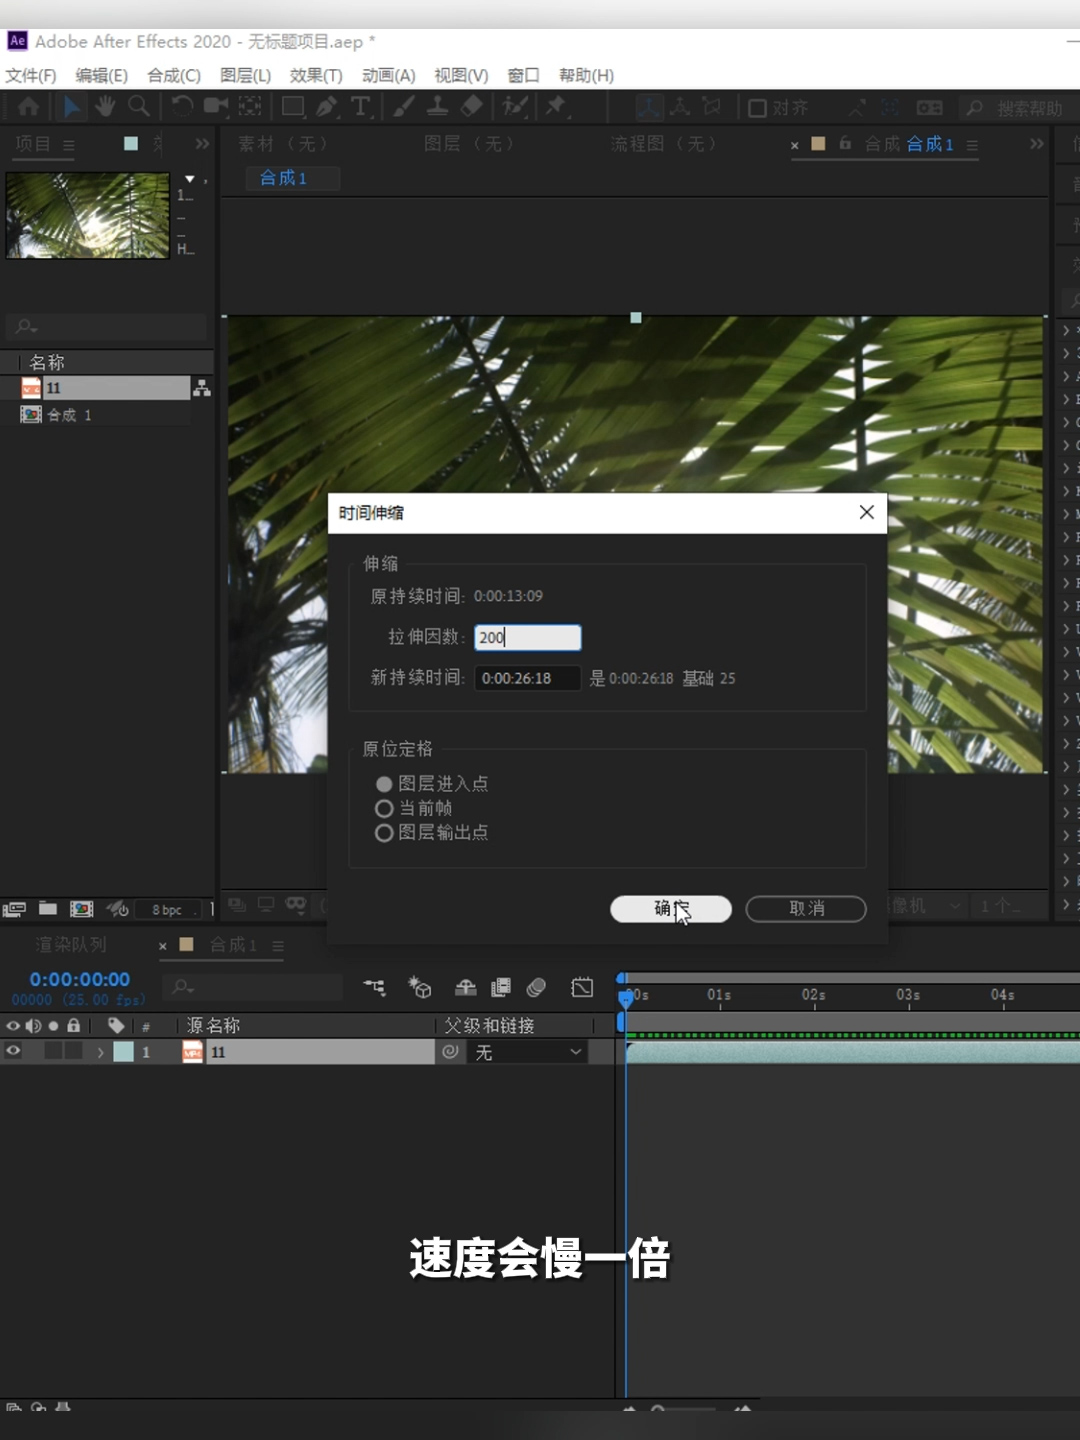Select the Selection arrow tool

(72, 106)
